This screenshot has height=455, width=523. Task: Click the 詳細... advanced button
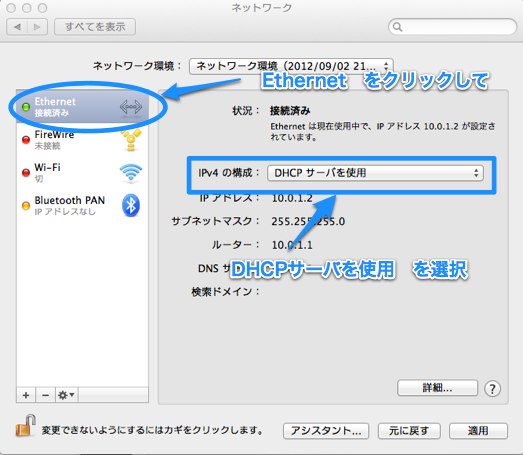tap(437, 388)
